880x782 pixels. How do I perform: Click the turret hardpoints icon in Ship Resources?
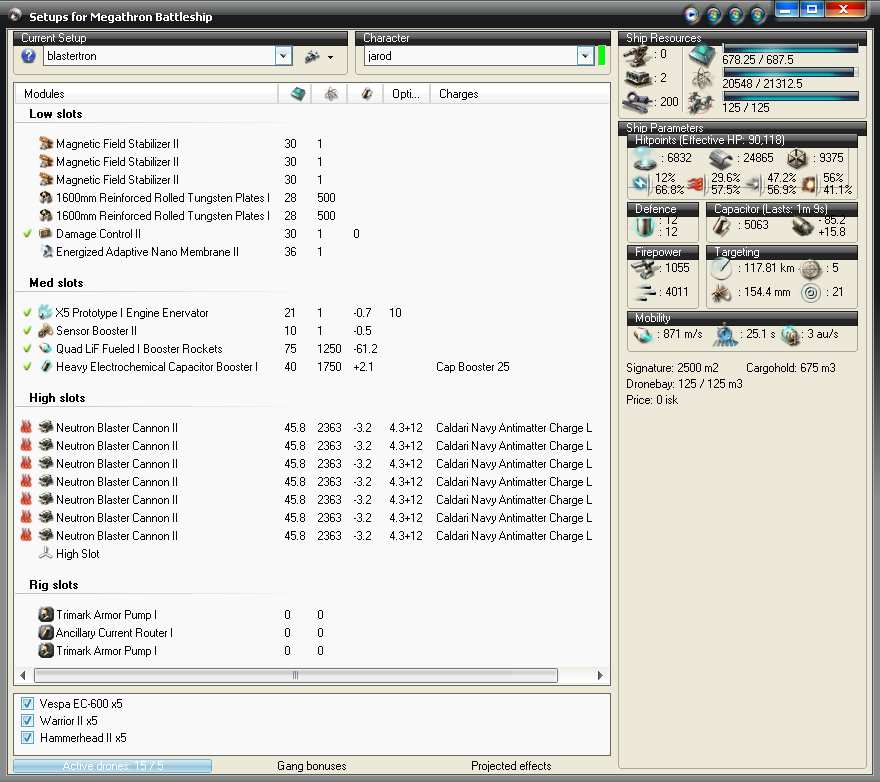(636, 56)
